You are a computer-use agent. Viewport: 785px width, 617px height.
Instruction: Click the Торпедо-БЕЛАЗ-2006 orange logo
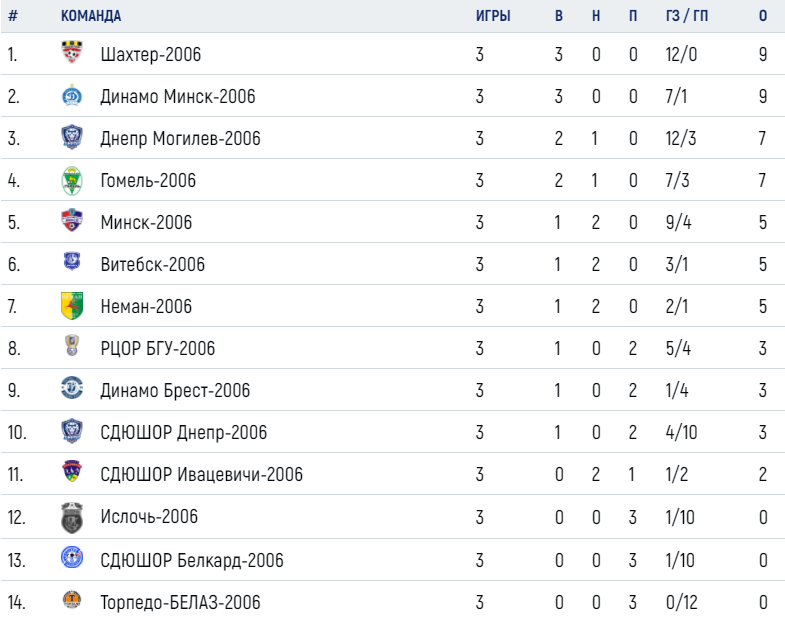coord(72,599)
